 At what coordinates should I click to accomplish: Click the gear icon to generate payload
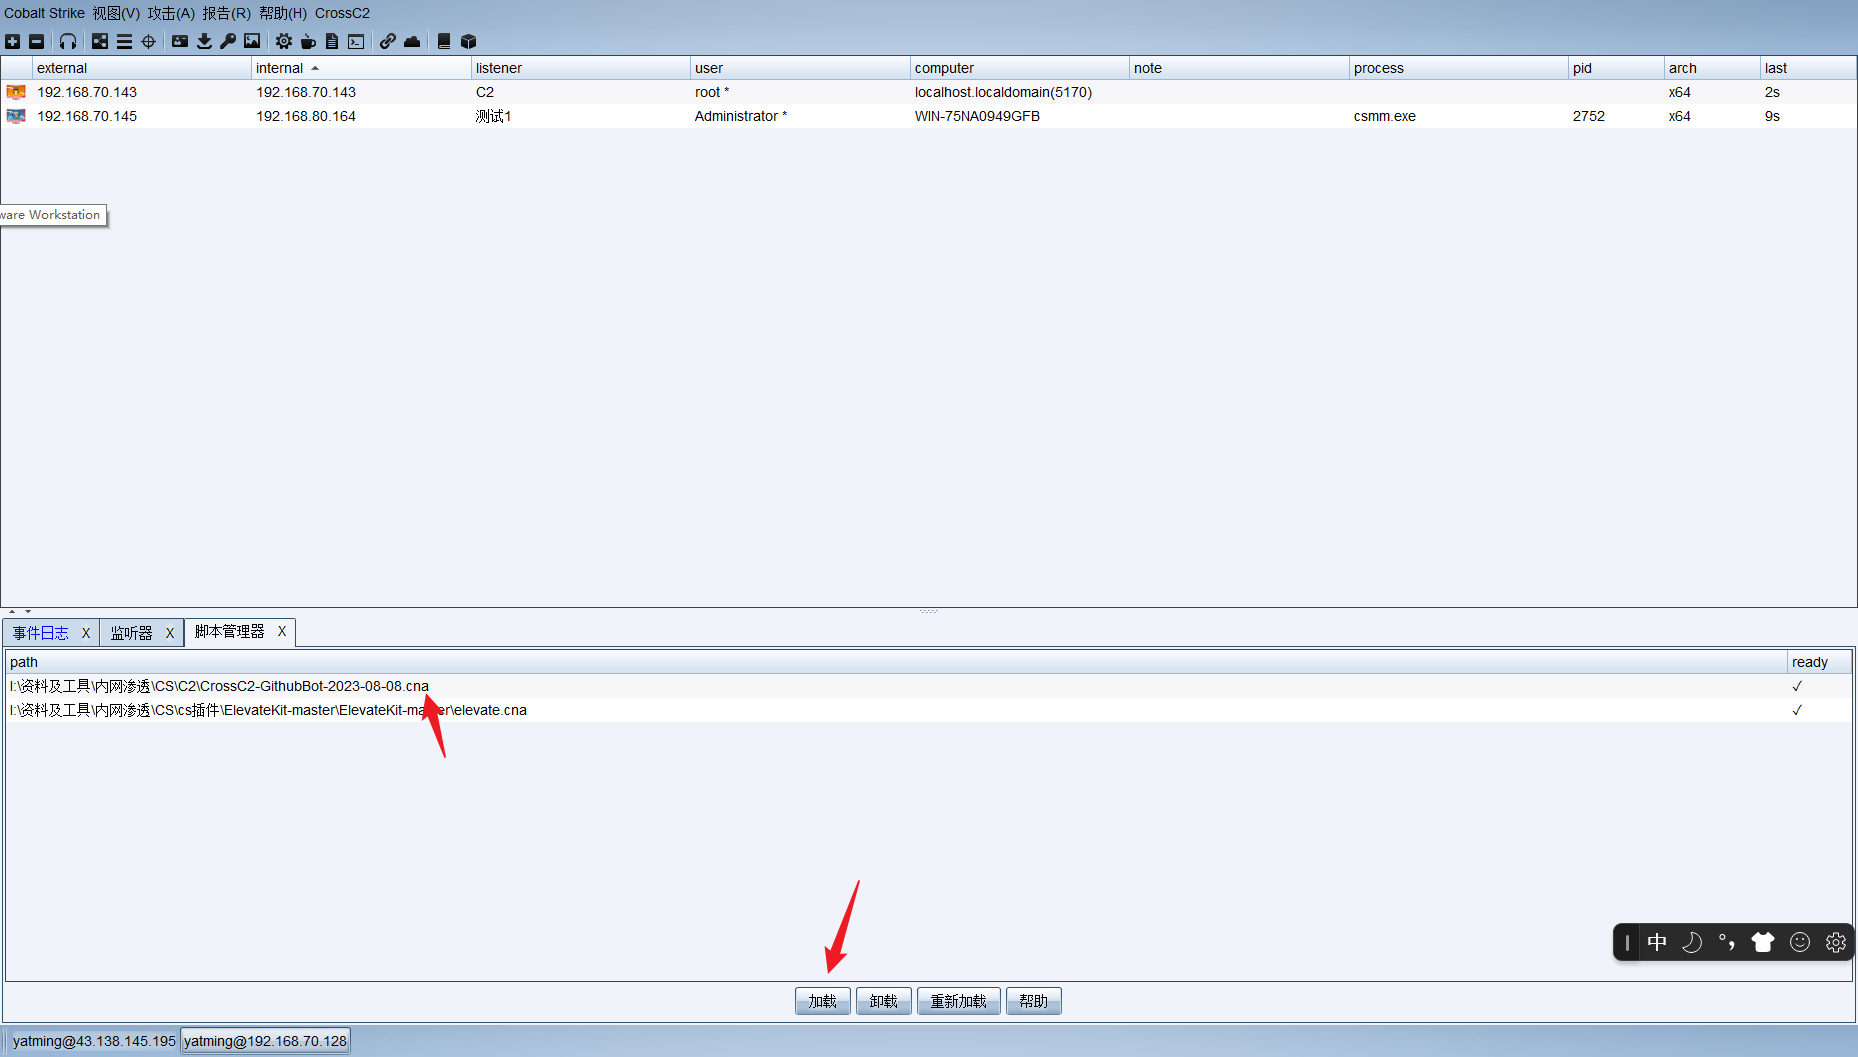[x=284, y=41]
